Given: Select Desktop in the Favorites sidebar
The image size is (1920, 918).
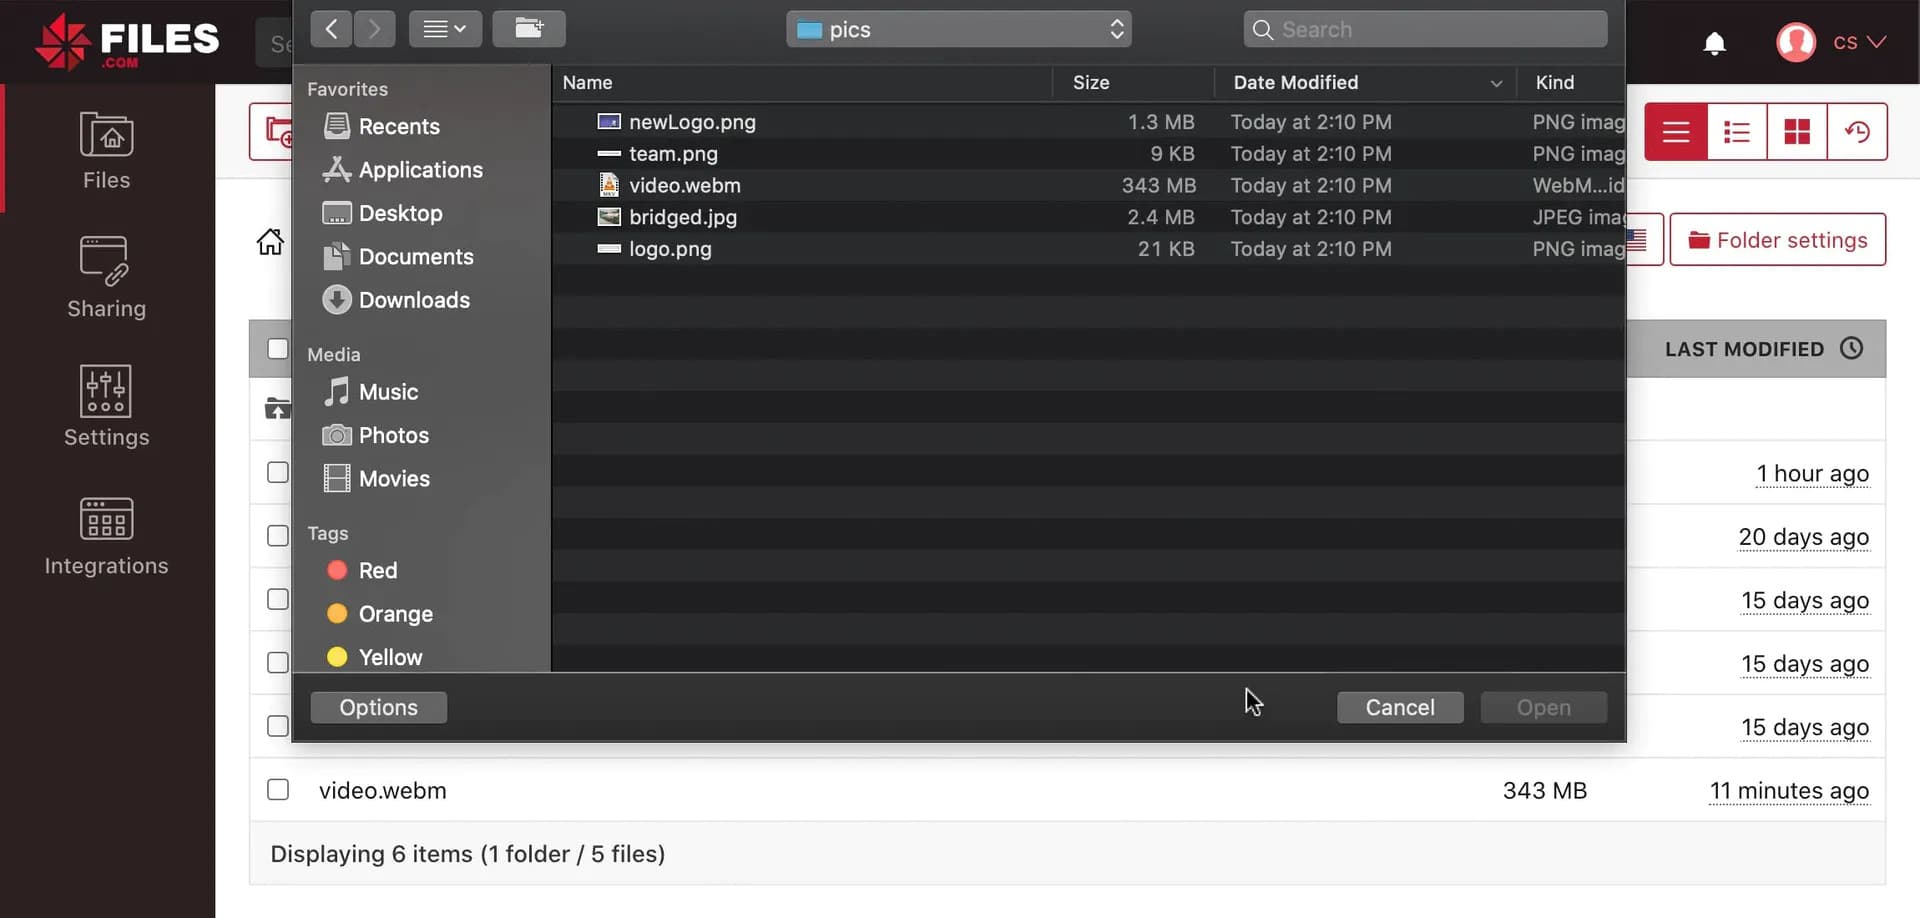Looking at the screenshot, I should coord(400,213).
